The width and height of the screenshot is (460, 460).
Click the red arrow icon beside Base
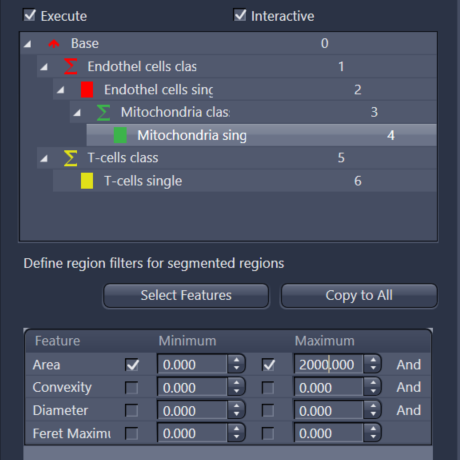point(54,44)
